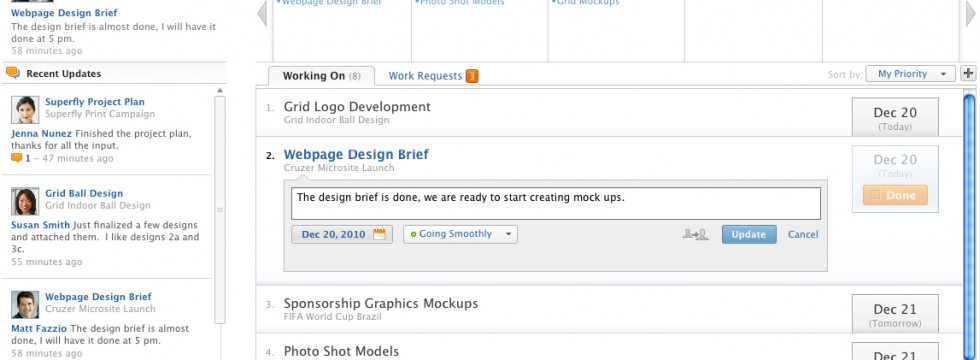Click the plus icon next to Sort by
This screenshot has height=360, width=980.
coord(968,74)
